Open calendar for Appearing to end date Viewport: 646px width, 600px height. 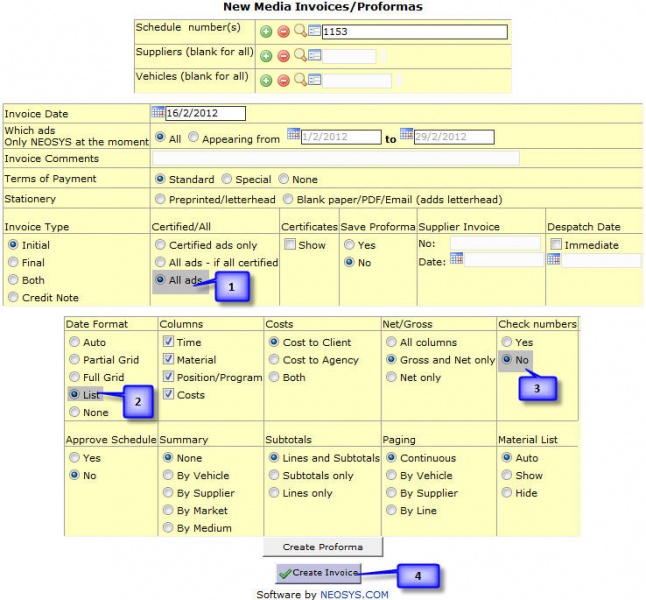[407, 134]
